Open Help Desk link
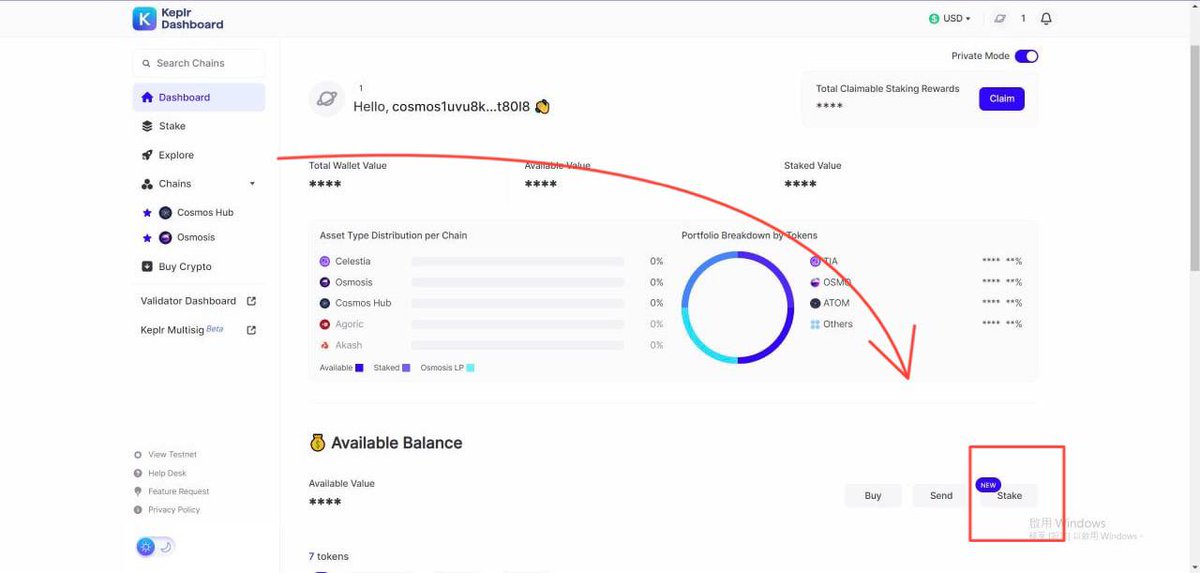The image size is (1200, 573). 167,473
